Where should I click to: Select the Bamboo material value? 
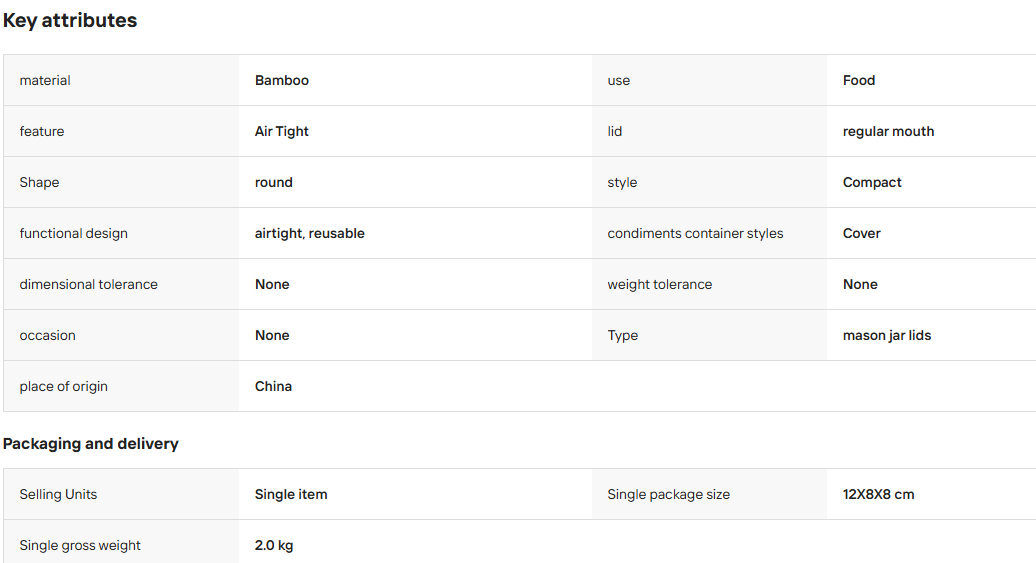click(x=282, y=80)
